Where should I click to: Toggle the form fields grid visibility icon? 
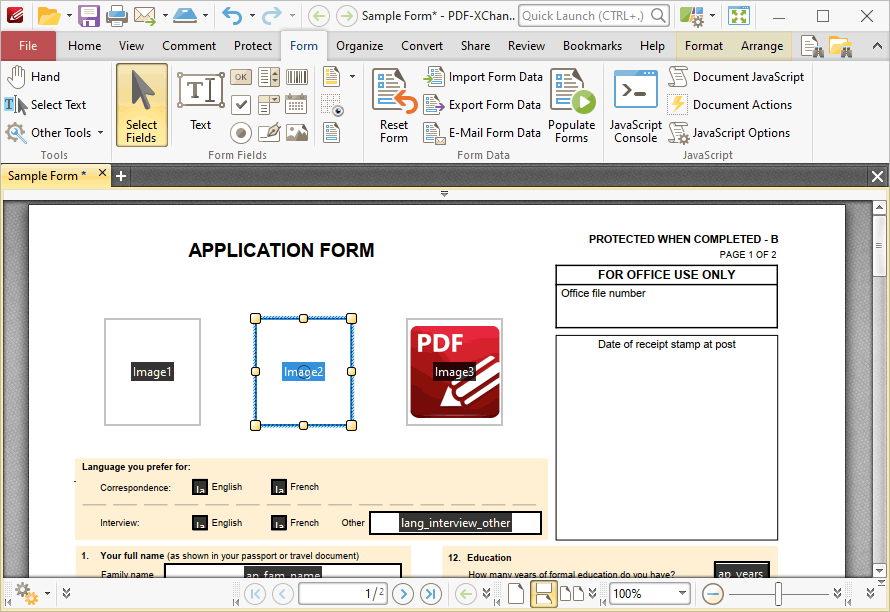tap(331, 105)
